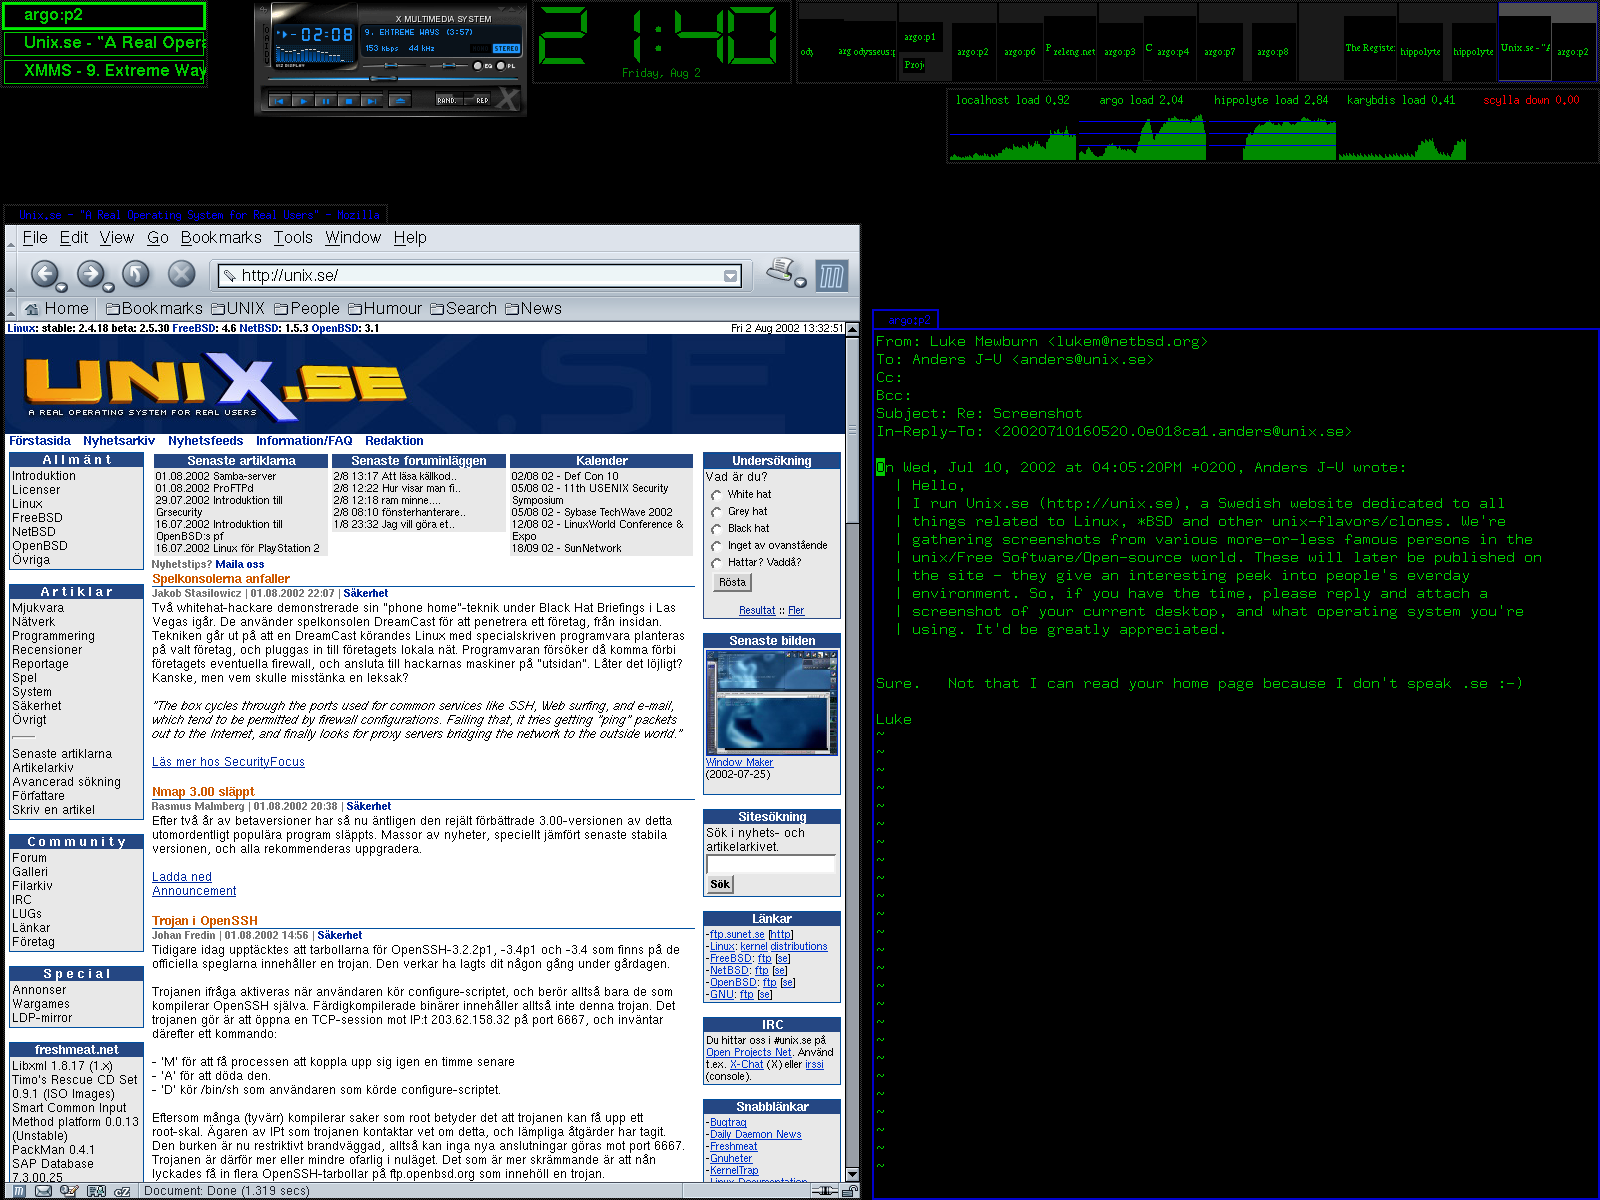
Task: Select 'The Register' workspace in pager
Action: [1370, 47]
